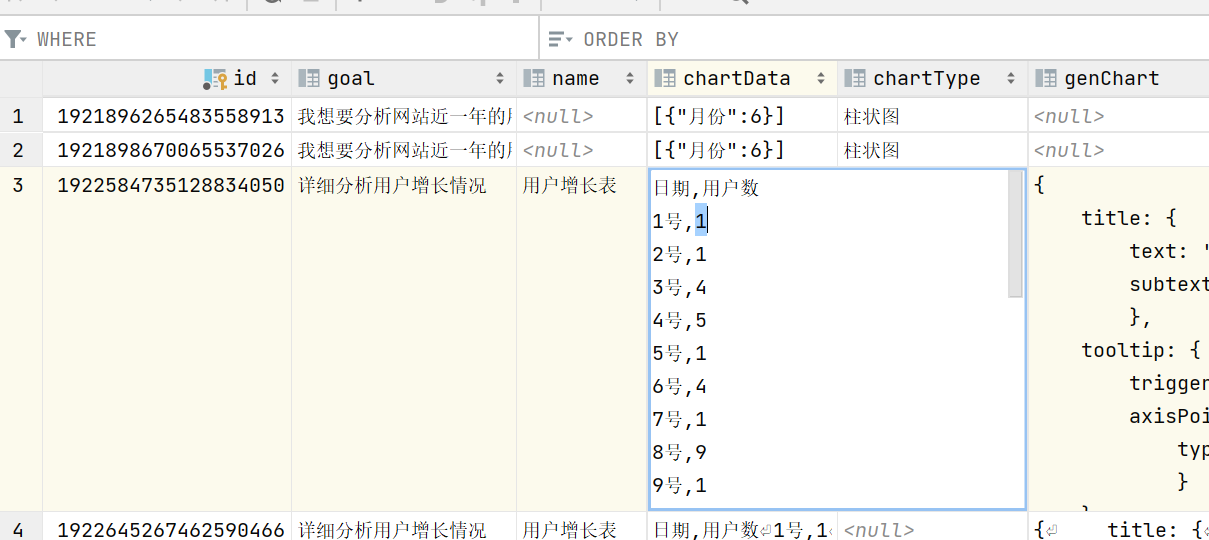
Task: Click the ORDER BY sort icon
Action: [560, 39]
